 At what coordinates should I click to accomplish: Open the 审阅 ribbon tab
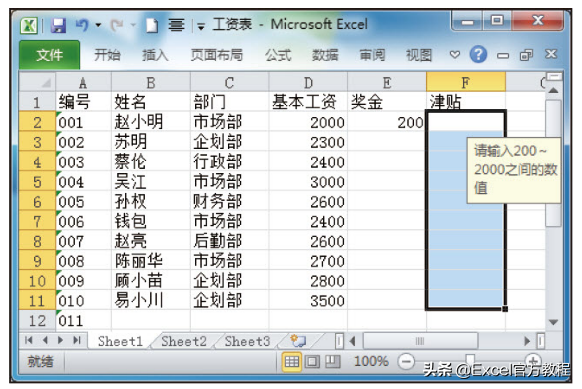(x=372, y=55)
